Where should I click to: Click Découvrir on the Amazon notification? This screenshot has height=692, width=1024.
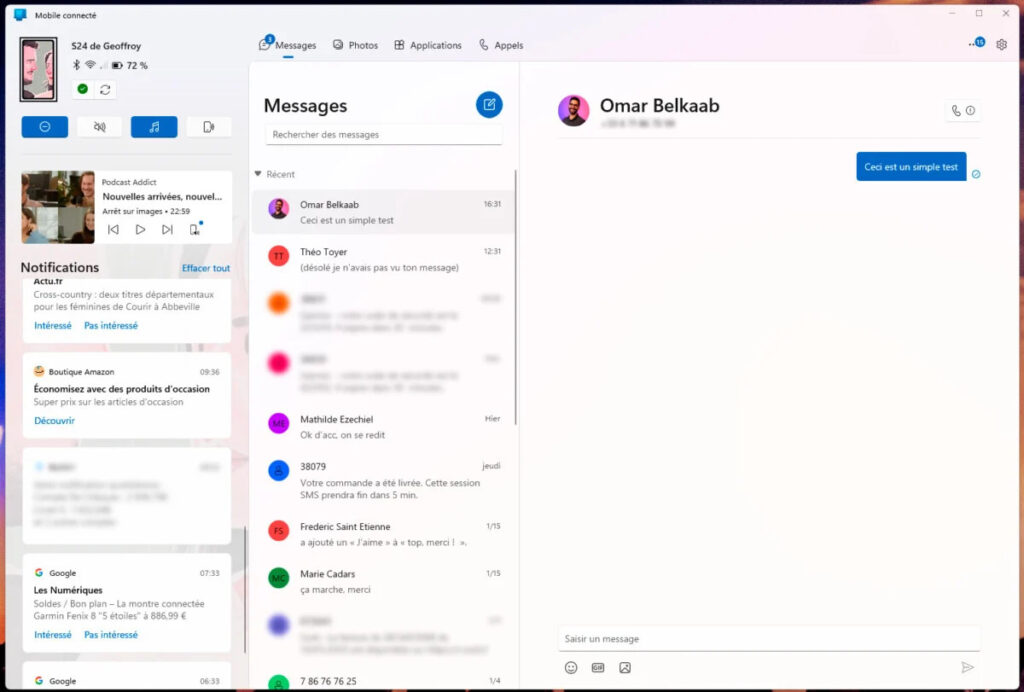pos(53,420)
